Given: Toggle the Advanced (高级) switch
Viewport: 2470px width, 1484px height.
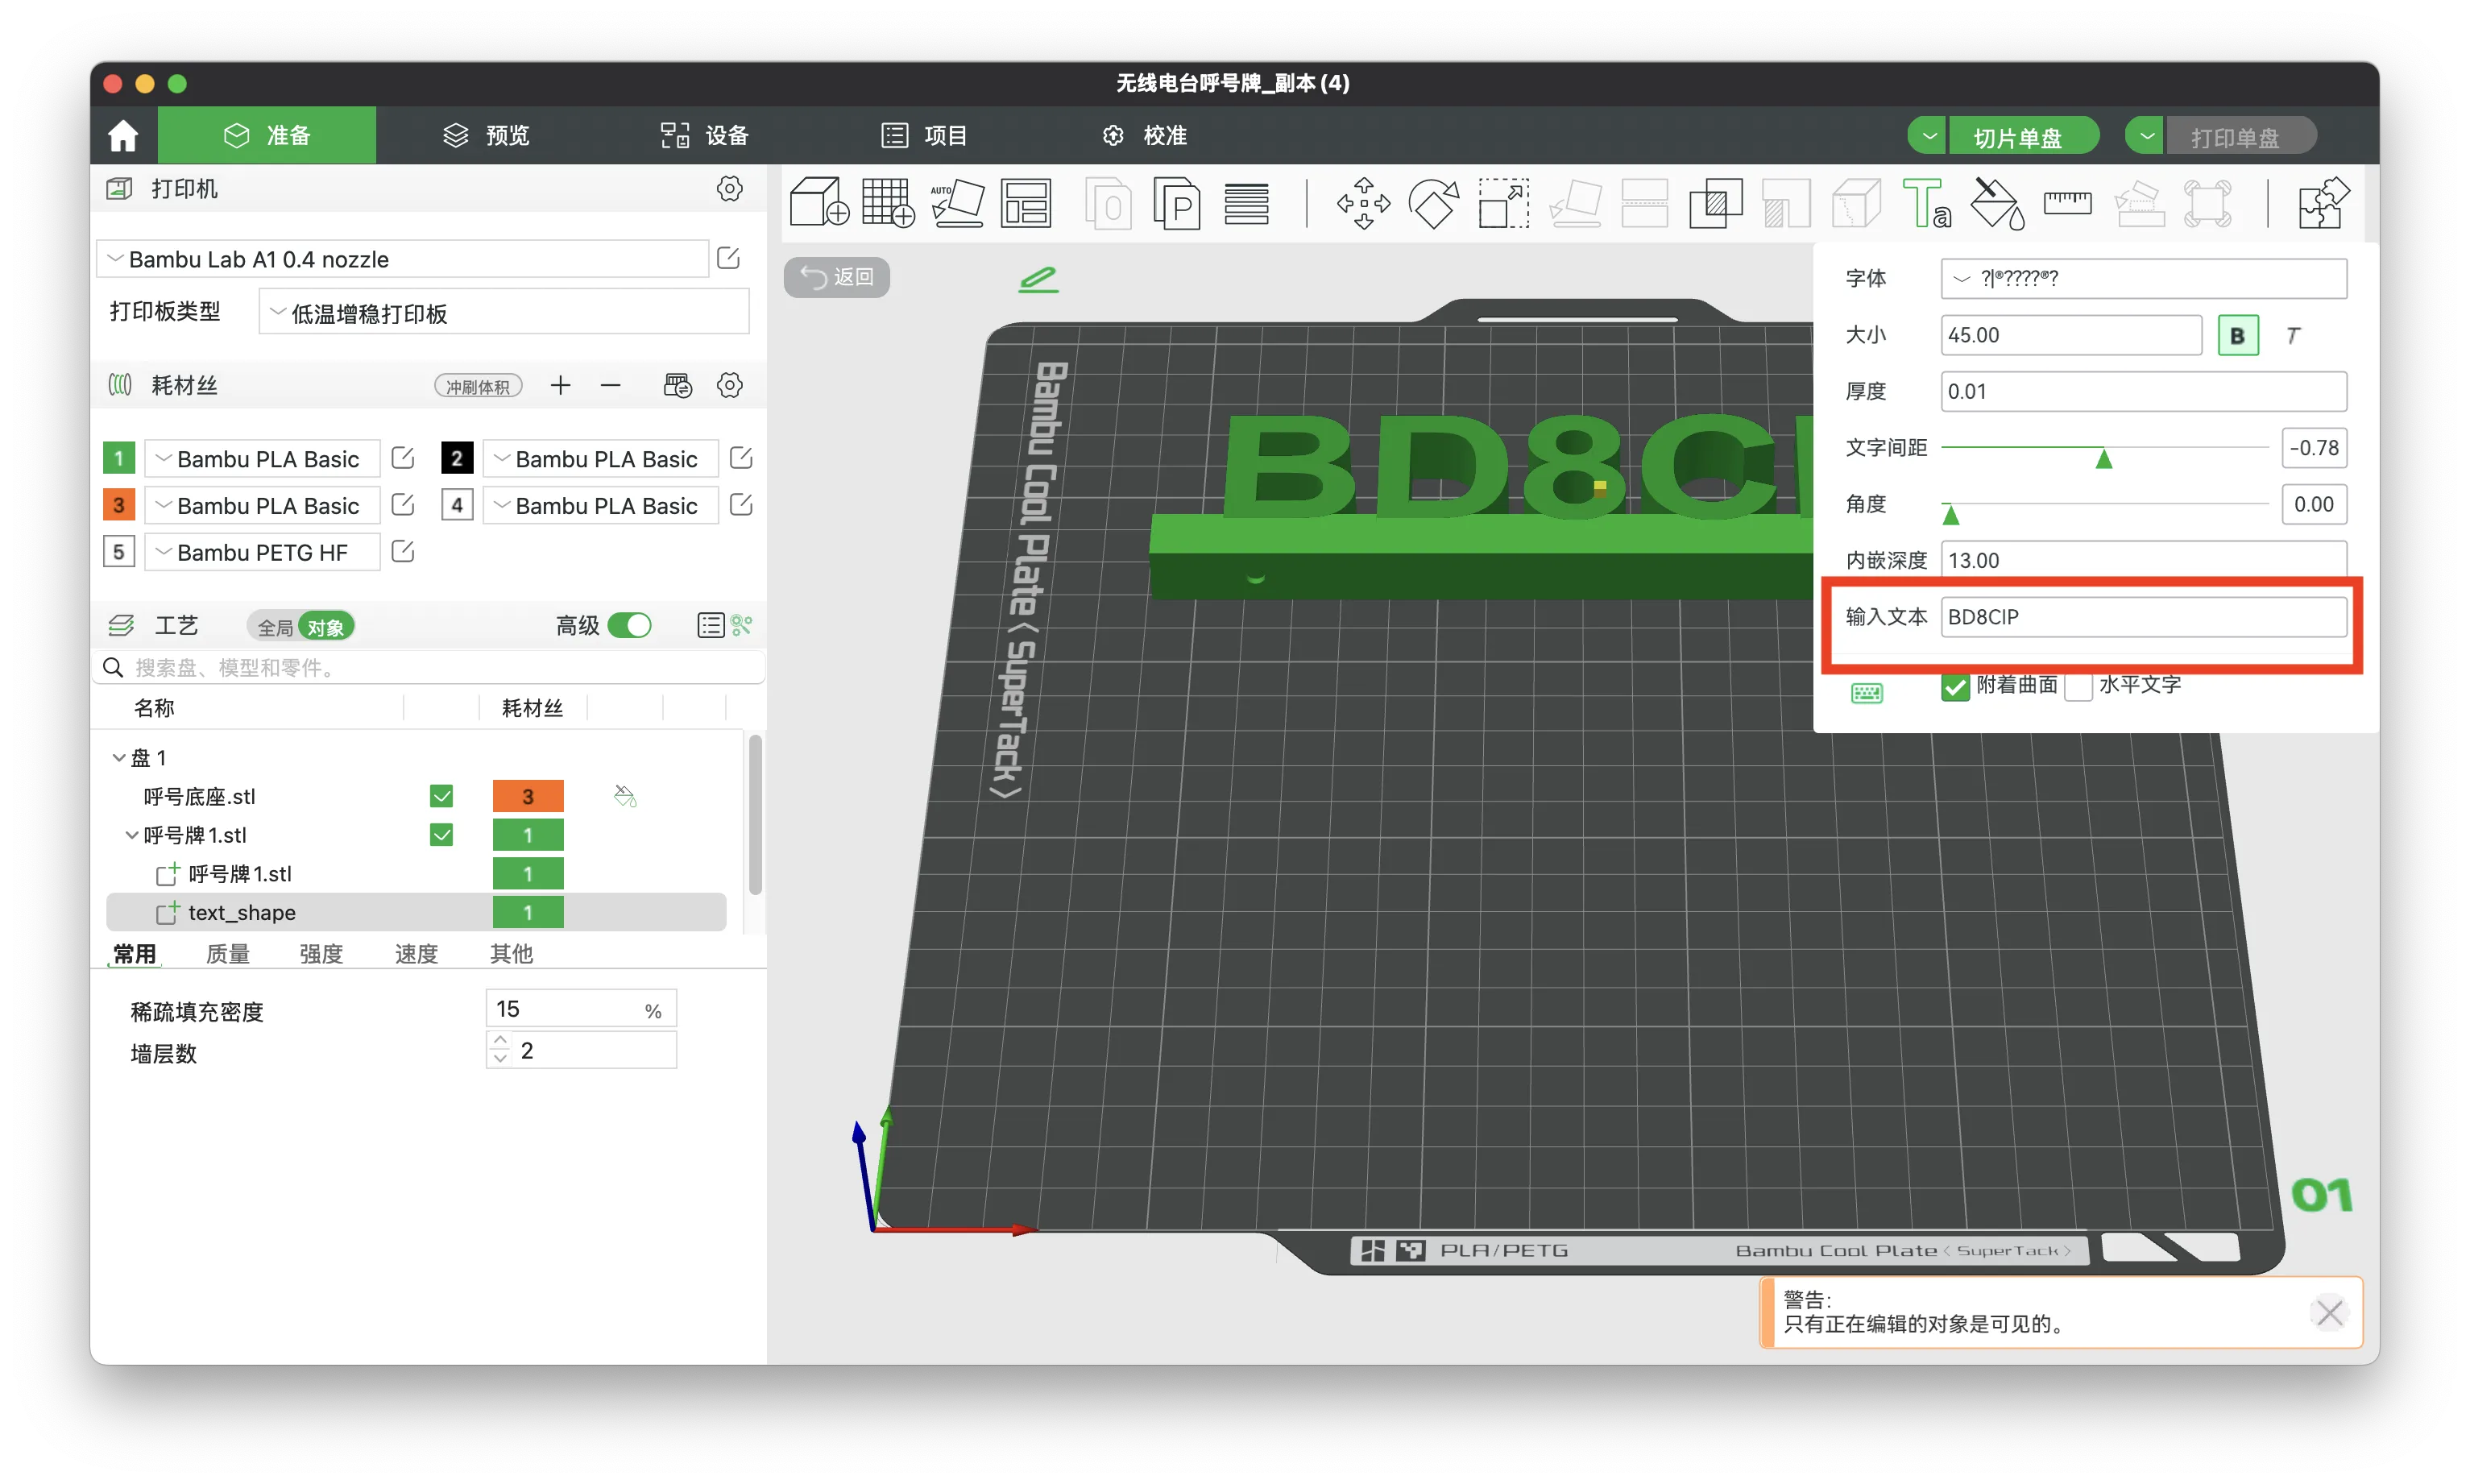Looking at the screenshot, I should (630, 625).
